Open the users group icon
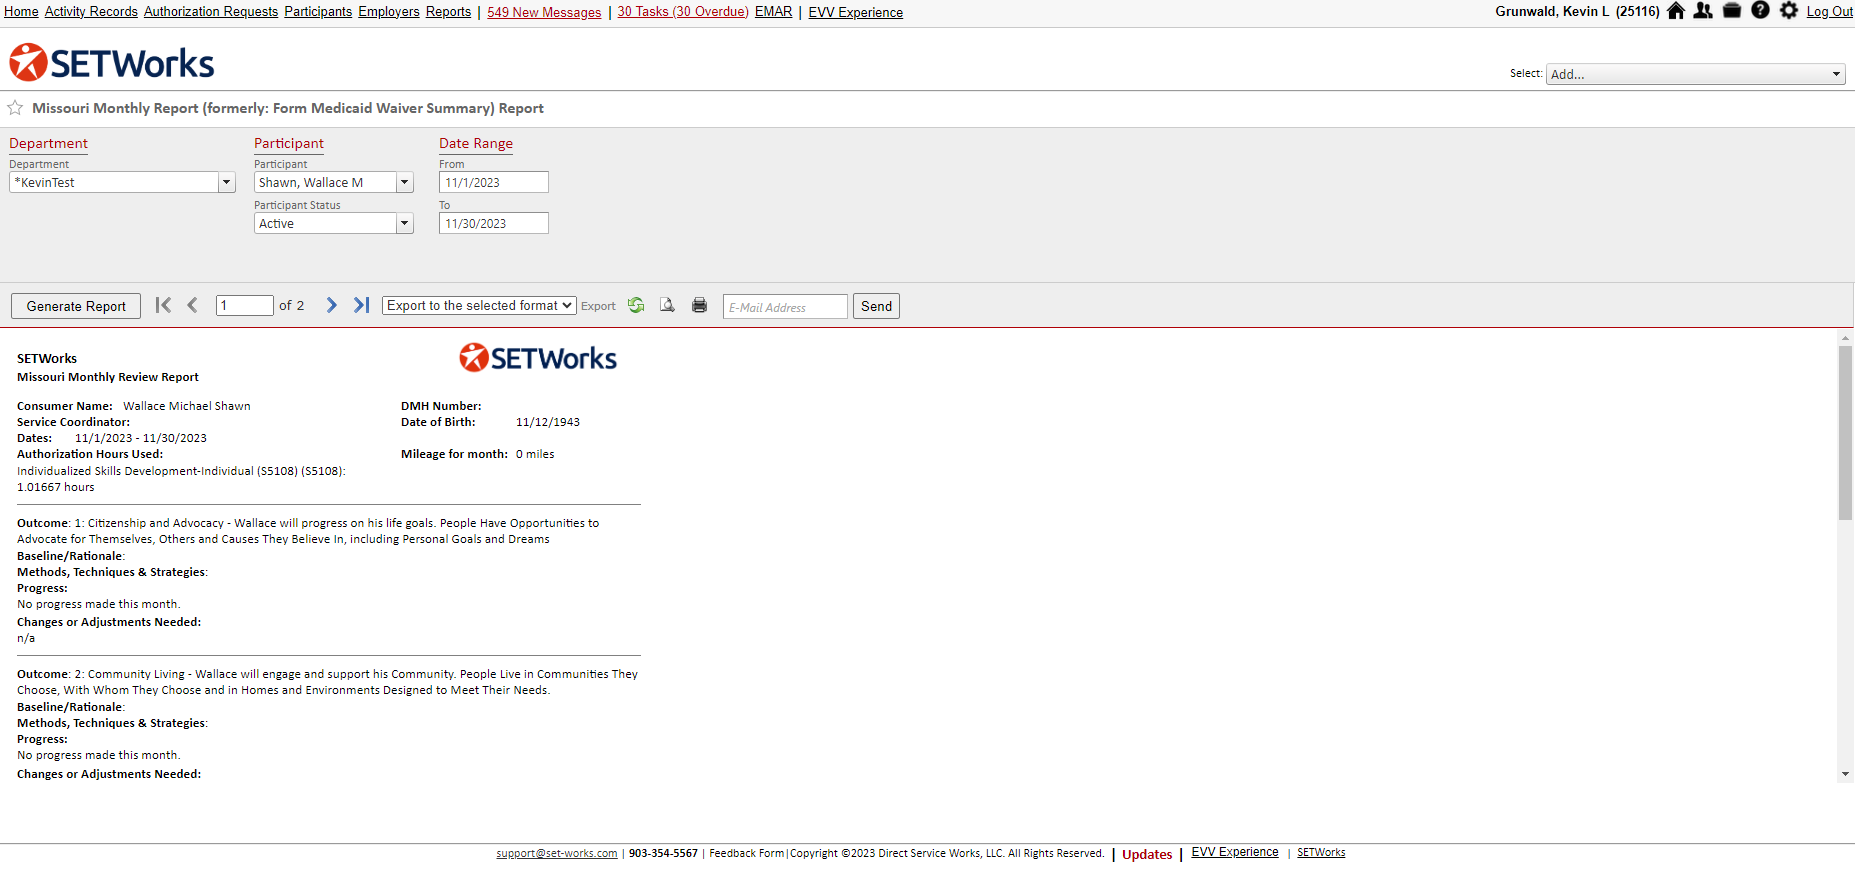The image size is (1855, 878). (x=1703, y=11)
